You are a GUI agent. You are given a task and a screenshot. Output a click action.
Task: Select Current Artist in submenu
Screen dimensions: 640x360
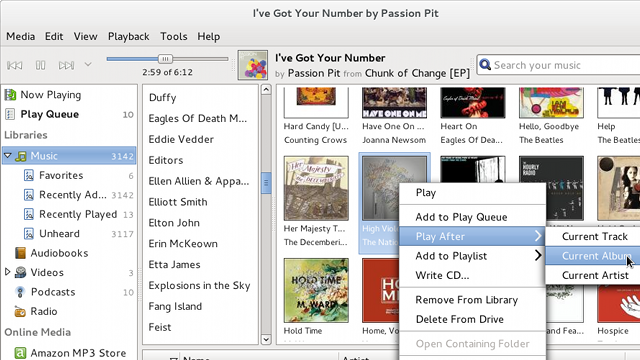point(594,276)
